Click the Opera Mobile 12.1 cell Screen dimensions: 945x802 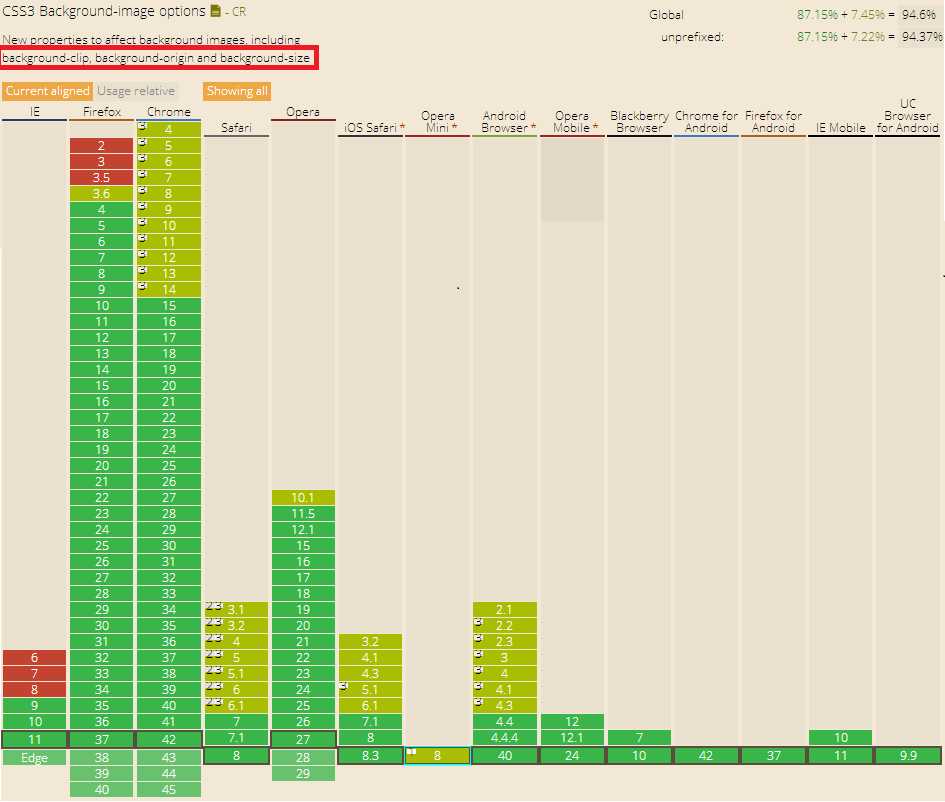[572, 738]
